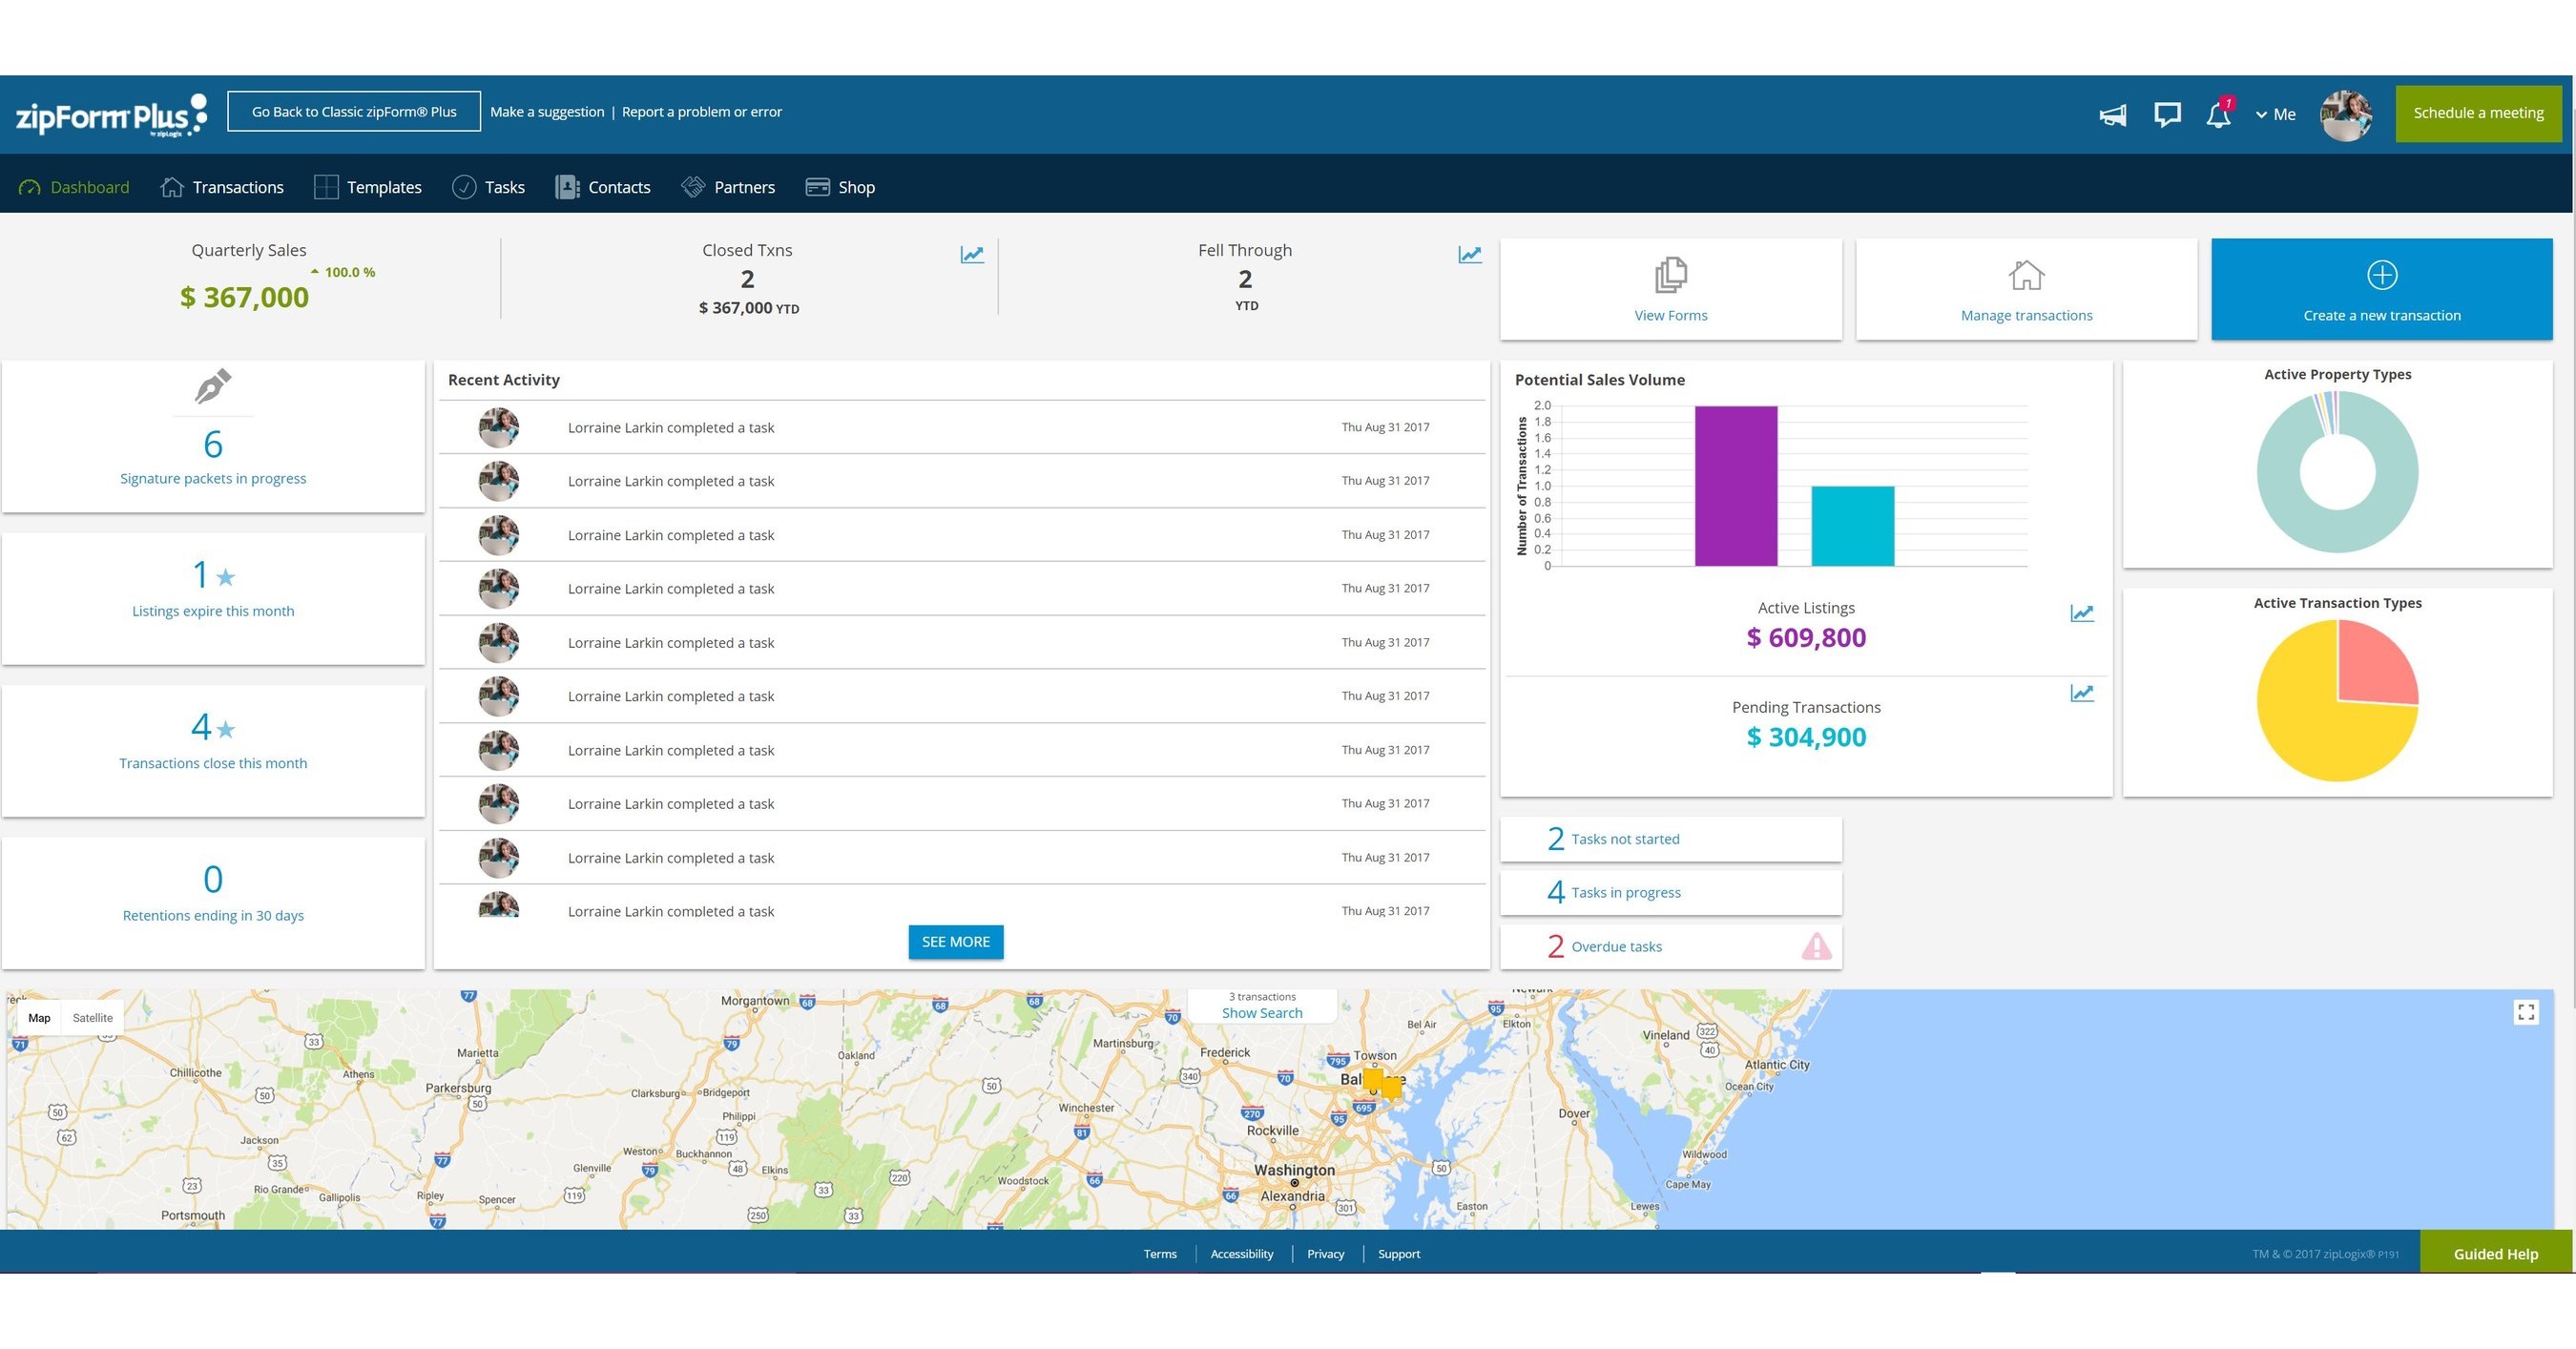Click the Schedule a meeting button
Image resolution: width=2576 pixels, height=1349 pixels.
click(2478, 112)
